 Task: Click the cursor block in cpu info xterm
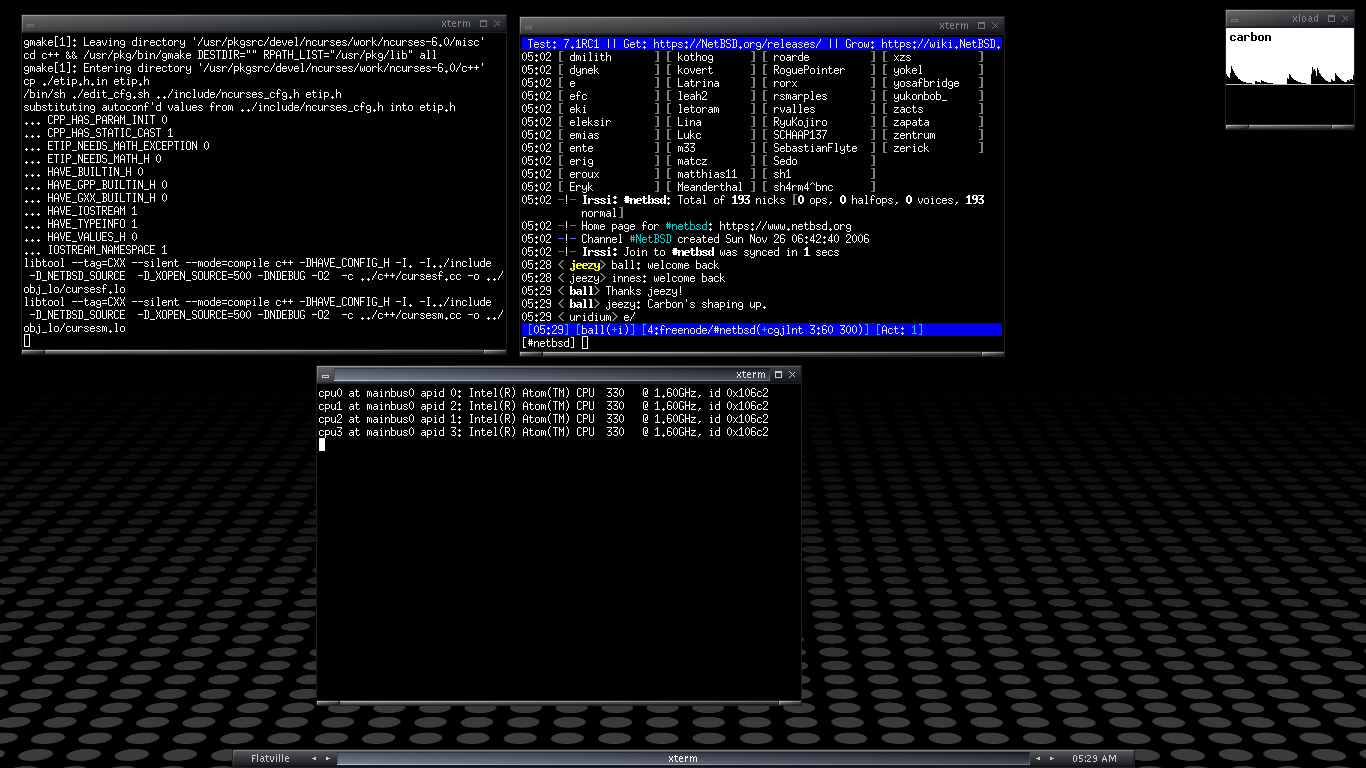[321, 445]
